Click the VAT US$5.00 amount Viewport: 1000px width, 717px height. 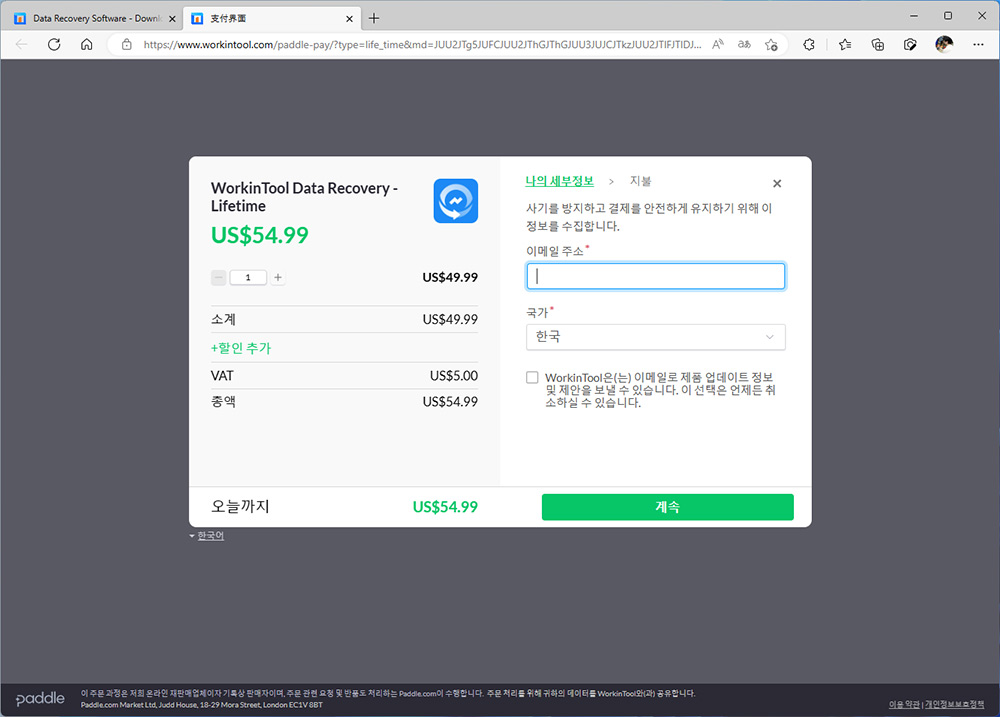(x=453, y=376)
